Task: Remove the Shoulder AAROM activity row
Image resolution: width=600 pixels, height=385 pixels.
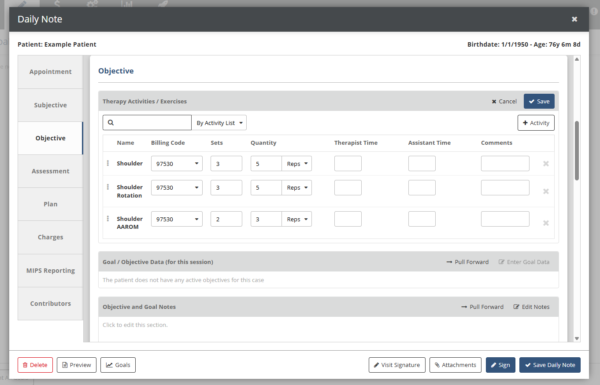Action: (x=546, y=223)
